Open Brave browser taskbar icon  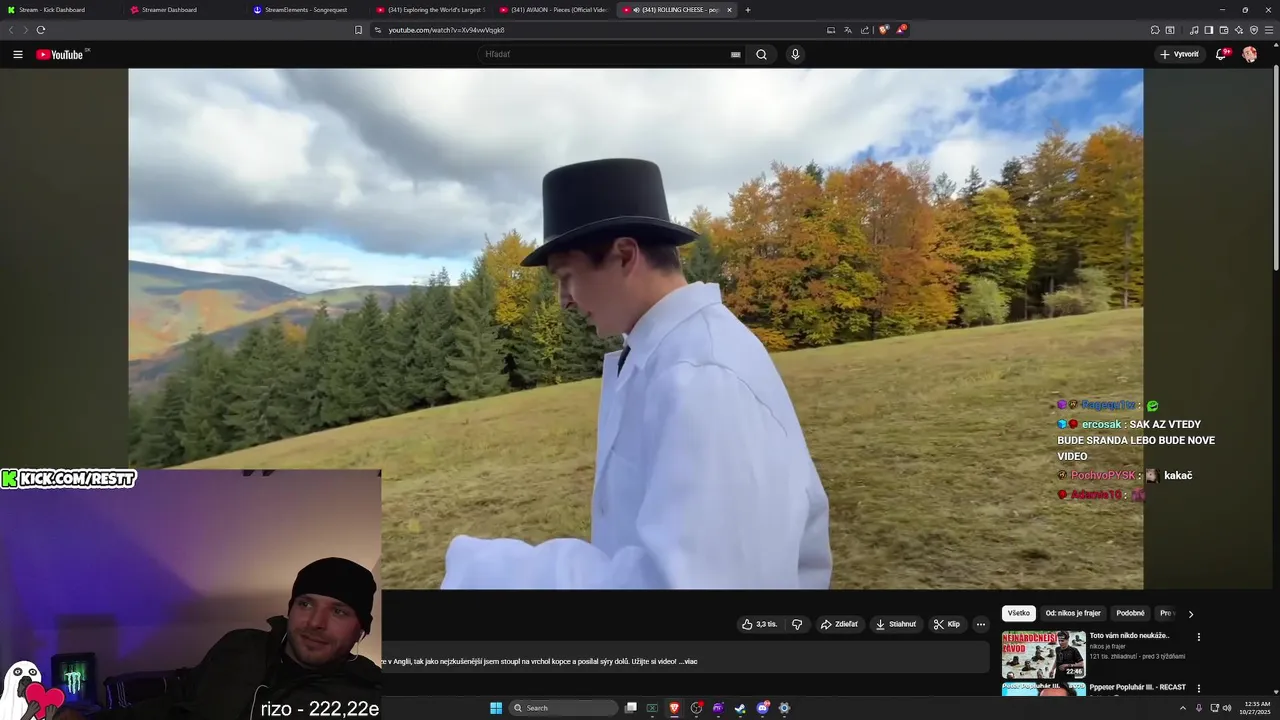(x=675, y=708)
